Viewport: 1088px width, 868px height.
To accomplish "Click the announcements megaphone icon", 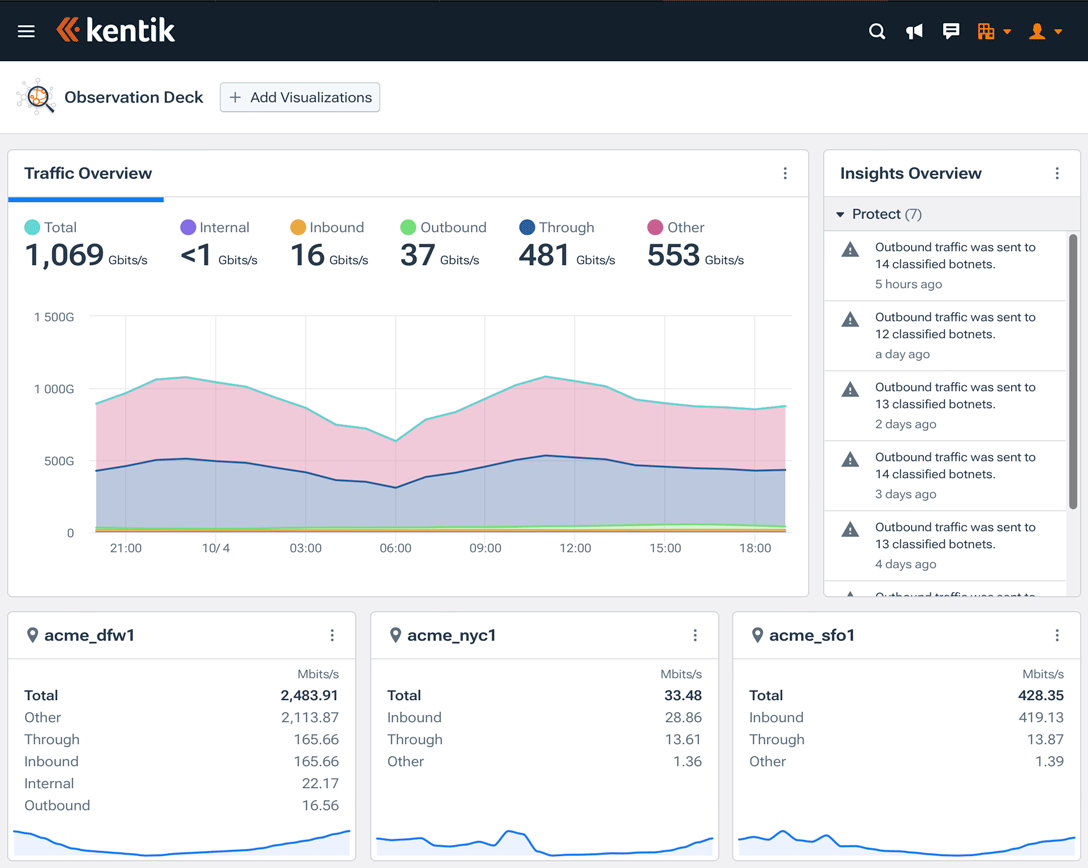I will click(914, 31).
